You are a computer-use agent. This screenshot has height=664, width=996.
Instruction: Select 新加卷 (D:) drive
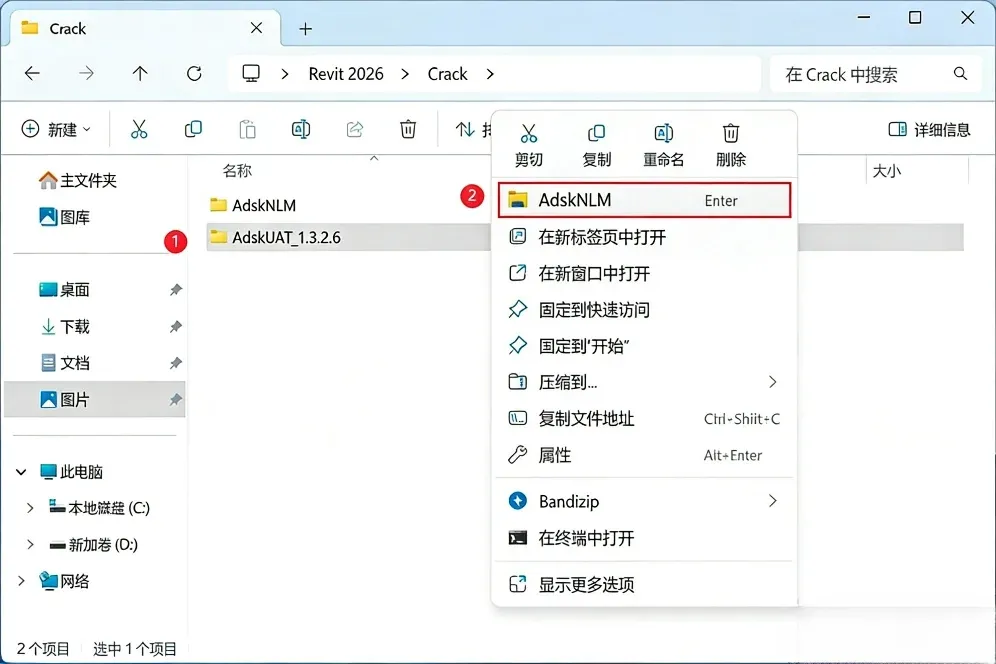(x=93, y=545)
